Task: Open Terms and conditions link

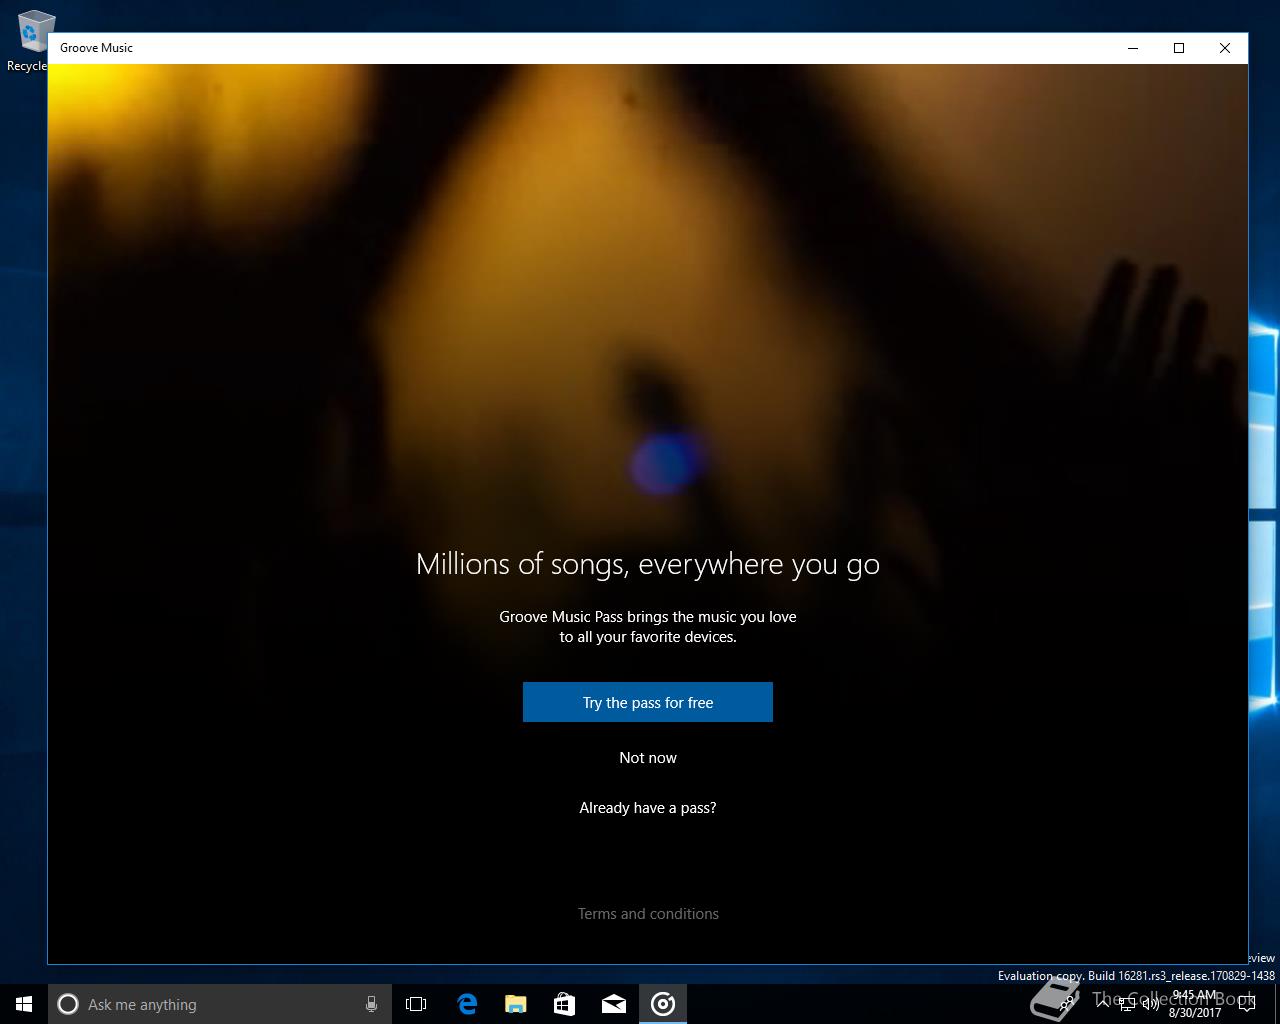Action: point(648,914)
